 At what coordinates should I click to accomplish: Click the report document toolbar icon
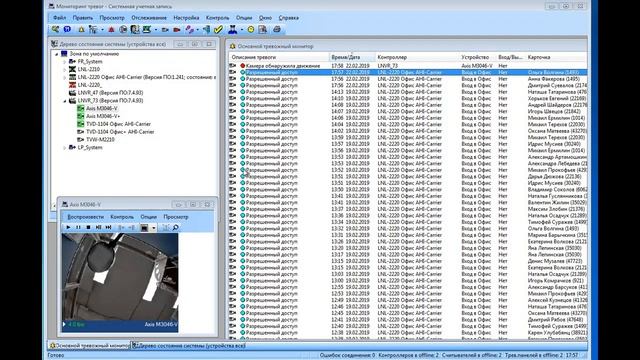point(262,29)
